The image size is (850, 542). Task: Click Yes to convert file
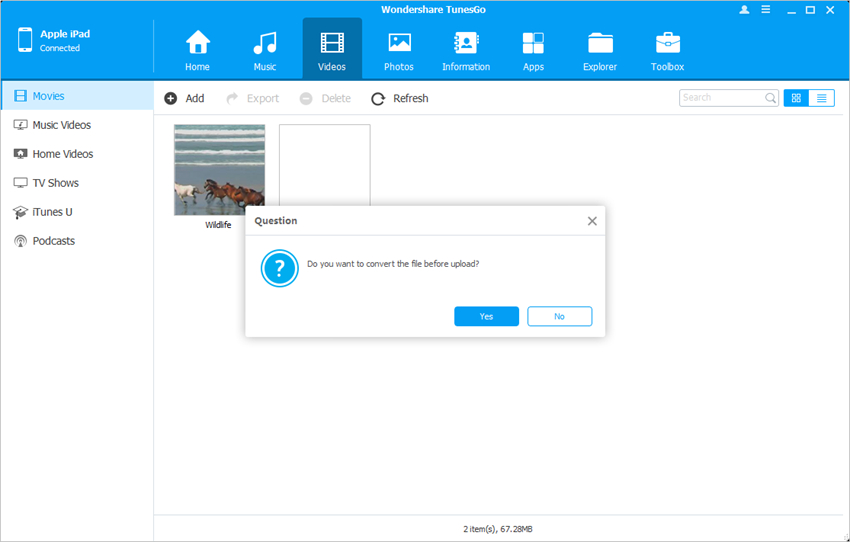coord(486,316)
